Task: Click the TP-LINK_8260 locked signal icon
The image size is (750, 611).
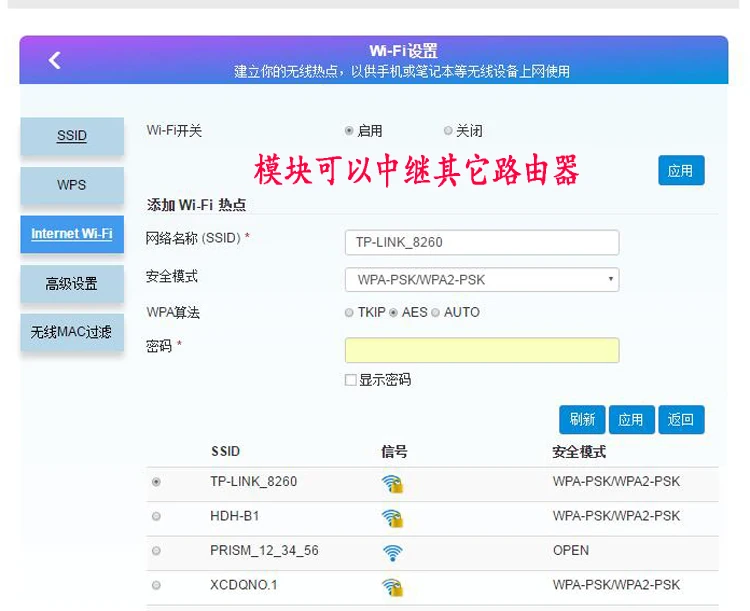Action: pyautogui.click(x=393, y=484)
